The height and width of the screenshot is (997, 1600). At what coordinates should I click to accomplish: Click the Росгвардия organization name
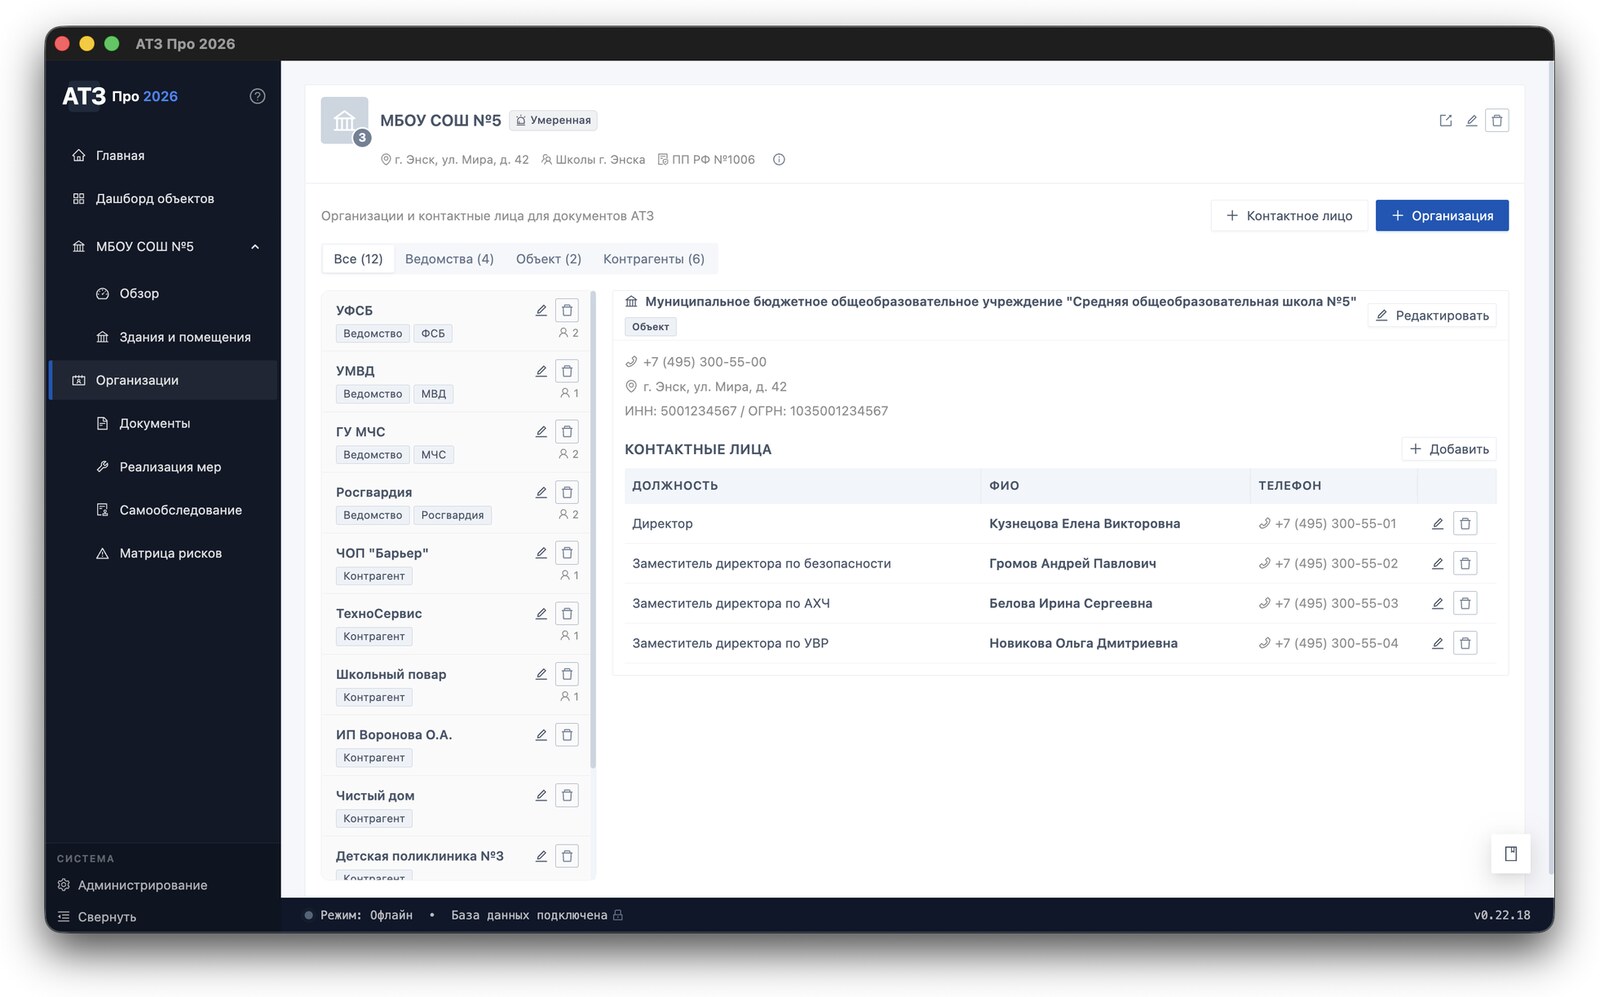pyautogui.click(x=374, y=492)
